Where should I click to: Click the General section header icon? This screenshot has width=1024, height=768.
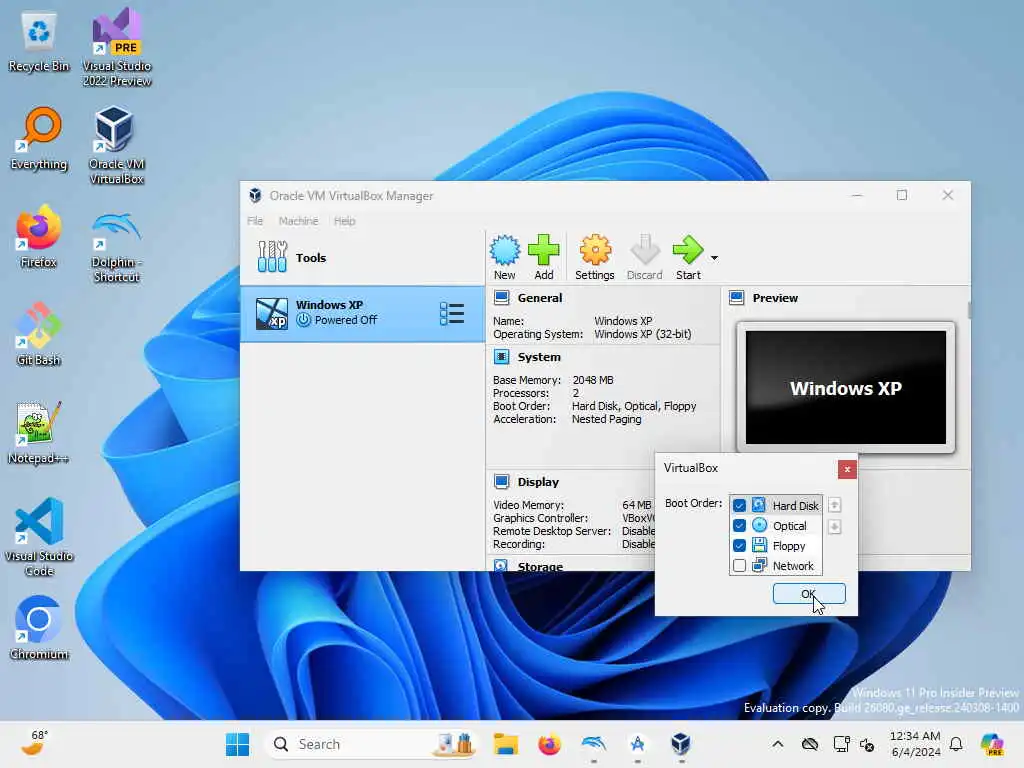tap(502, 298)
